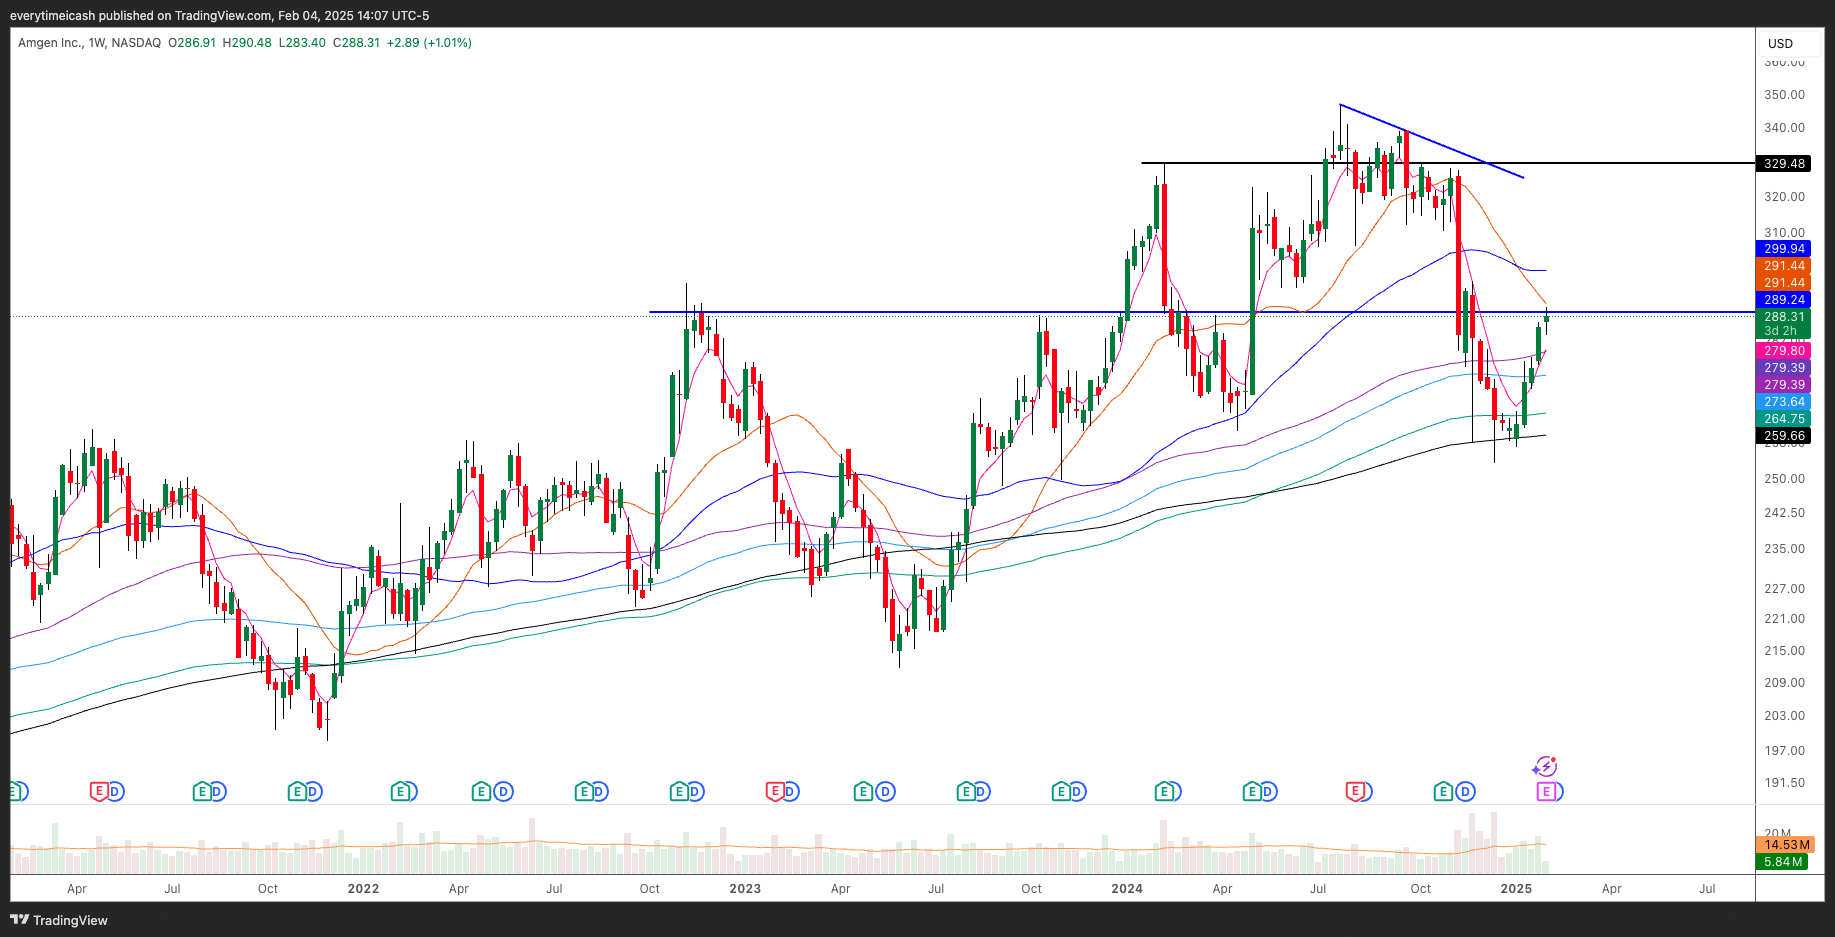Viewport: 1835px width, 937px height.
Task: Click the TradingView logo at bottom left
Action: coord(59,920)
